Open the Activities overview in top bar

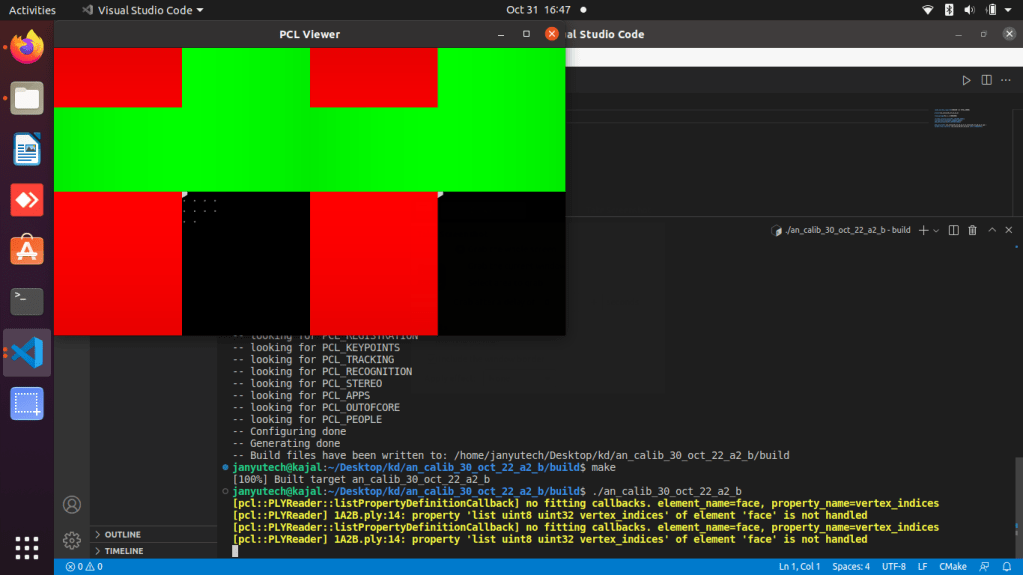(x=32, y=9)
